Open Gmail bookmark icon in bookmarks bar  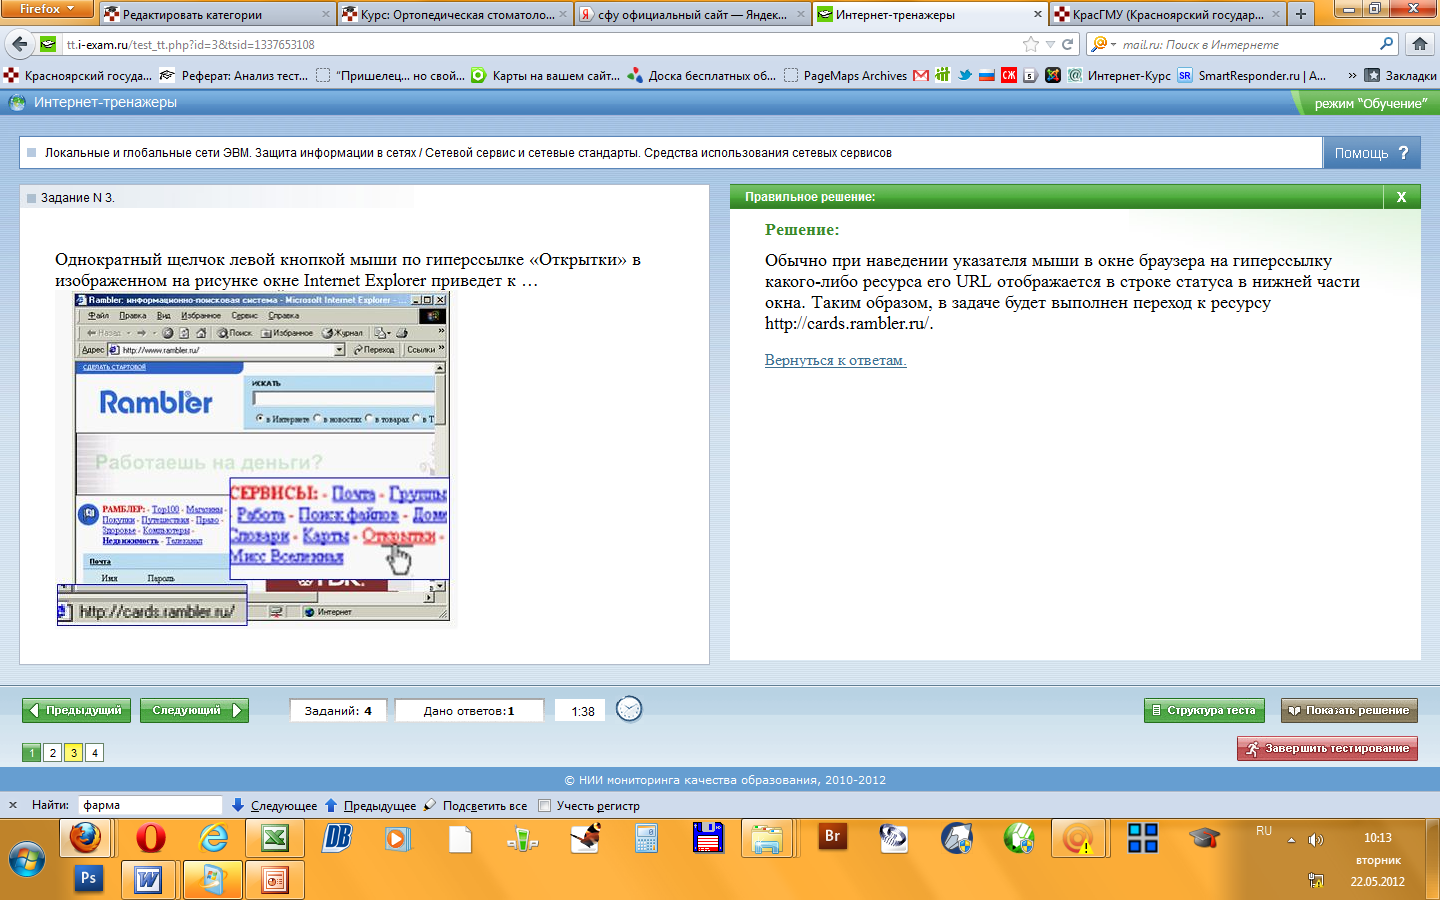click(921, 75)
